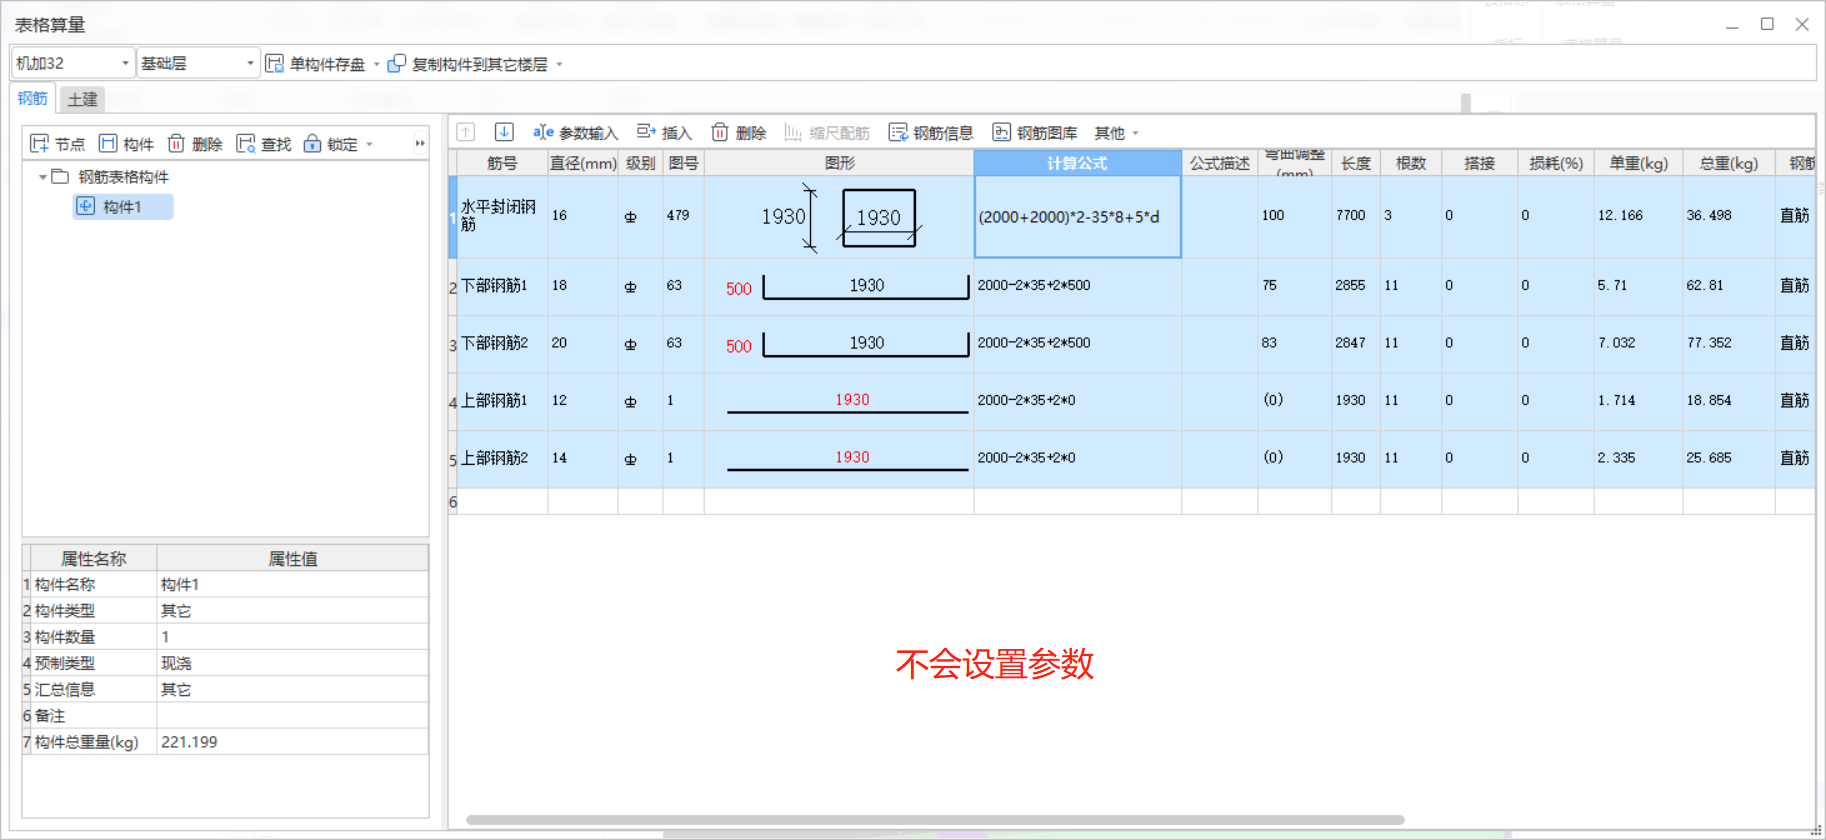Click 复制构件到其它楼层 copy icon
Screen dimensions: 1826x840
coord(397,64)
